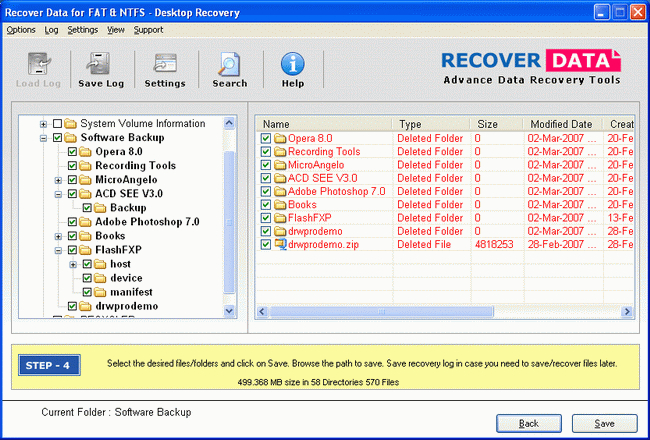The height and width of the screenshot is (440, 650).
Task: Expand the MicroAngelo tree node
Action: 58,180
